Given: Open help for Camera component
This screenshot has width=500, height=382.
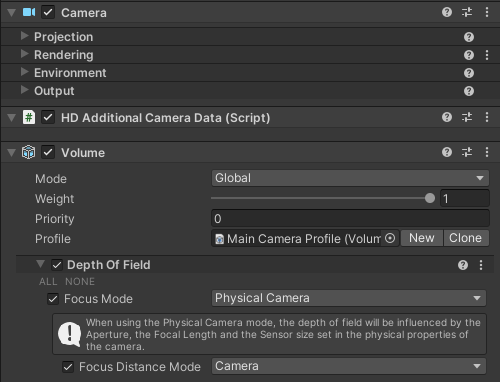Looking at the screenshot, I should 447,12.
